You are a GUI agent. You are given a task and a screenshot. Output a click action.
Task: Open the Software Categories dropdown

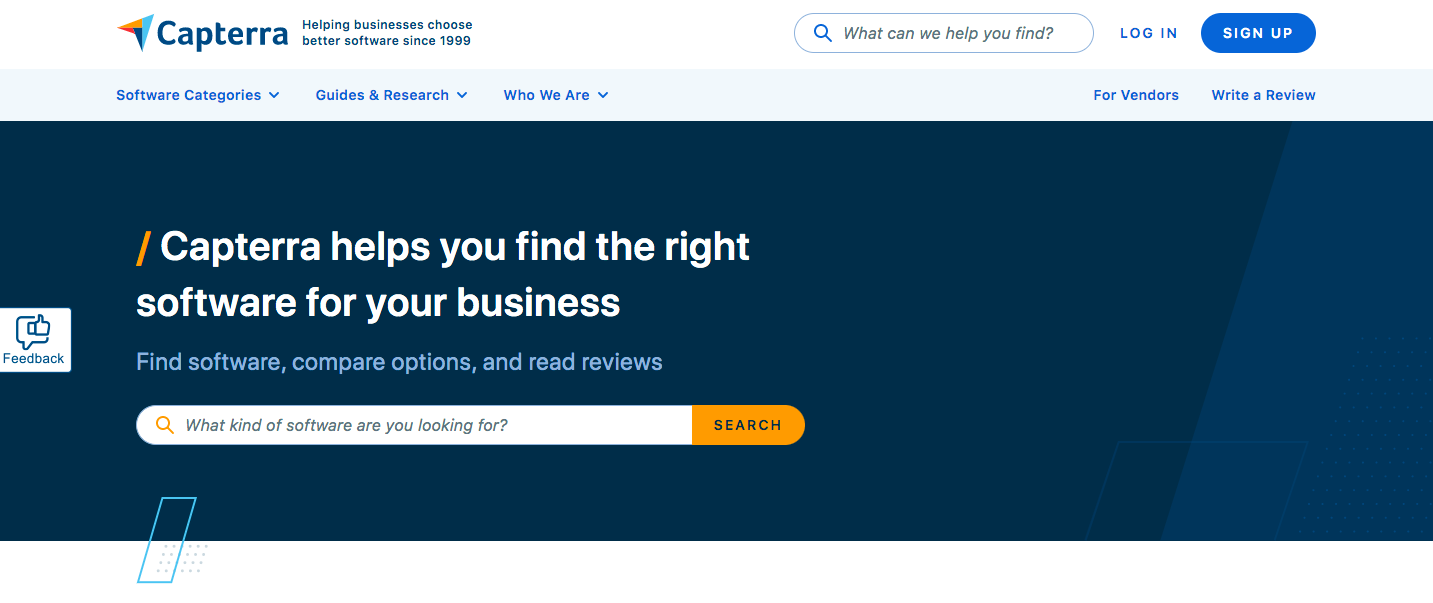(x=190, y=95)
